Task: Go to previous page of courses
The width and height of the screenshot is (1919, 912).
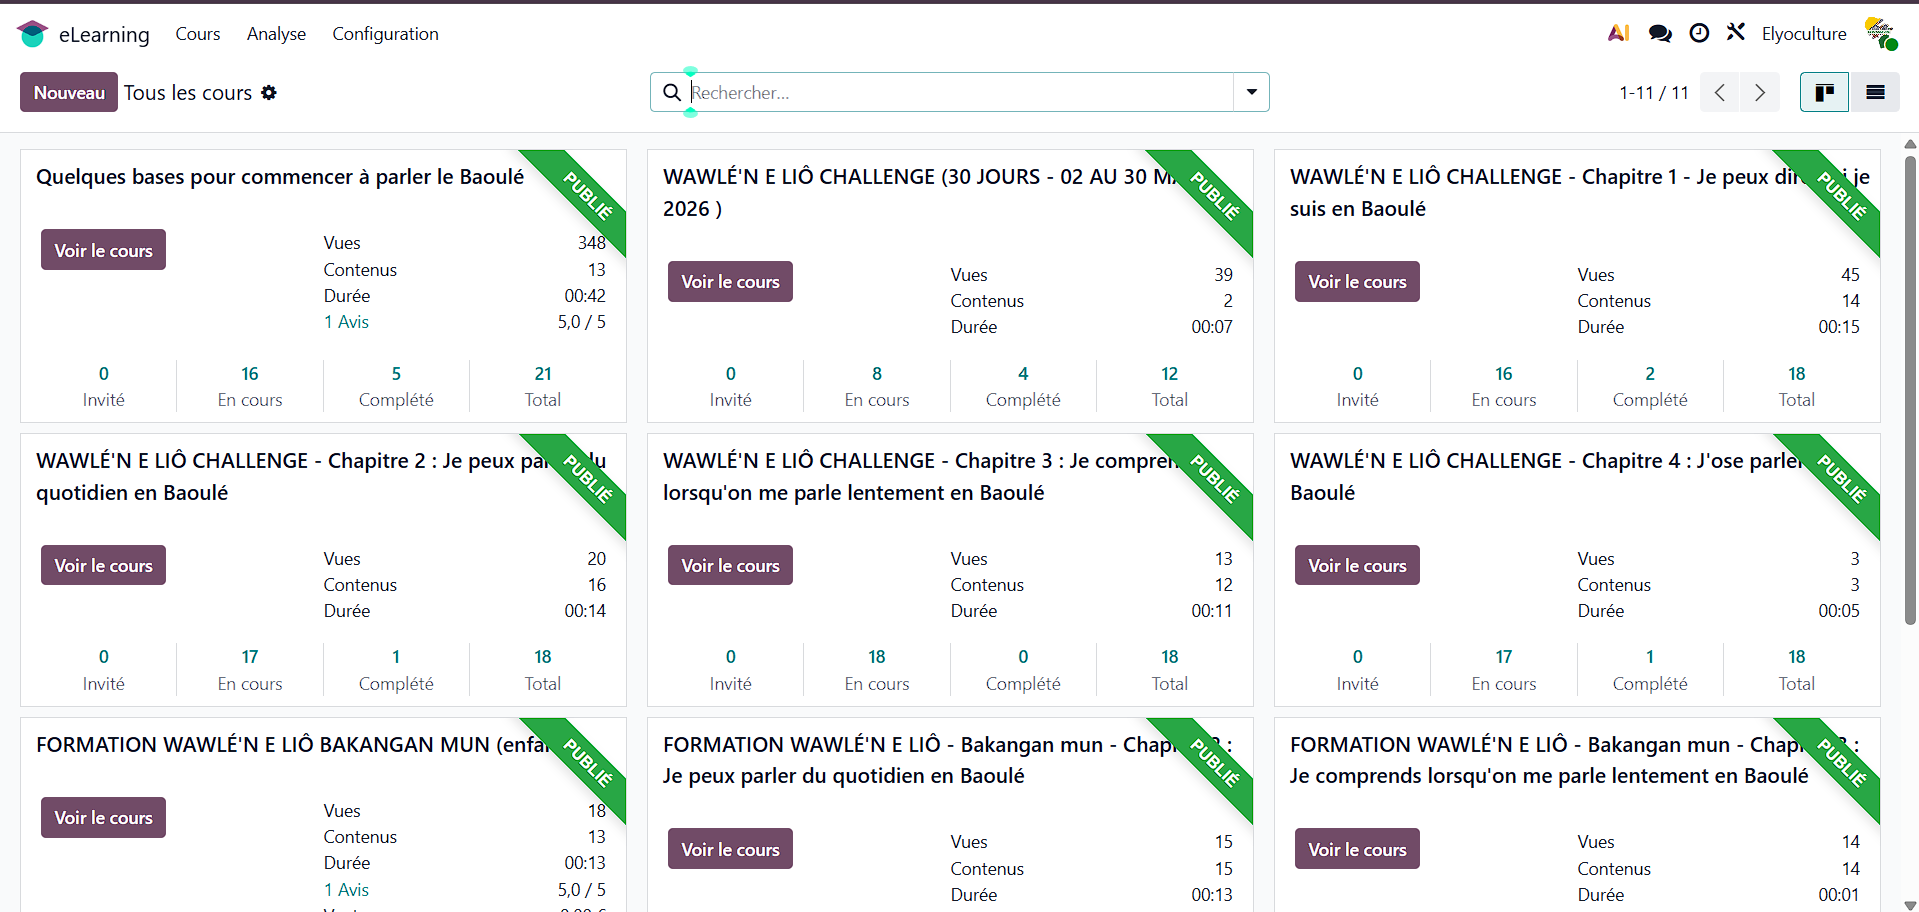Action: pos(1720,92)
